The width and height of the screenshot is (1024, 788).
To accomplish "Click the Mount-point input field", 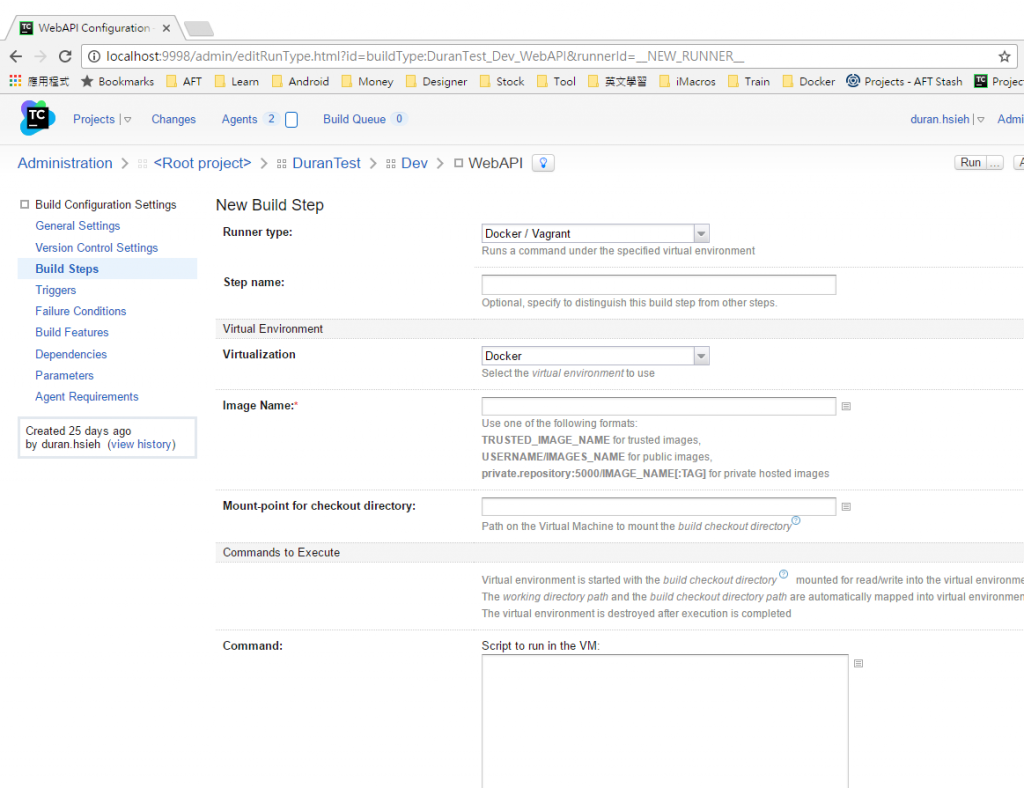I will pyautogui.click(x=658, y=507).
